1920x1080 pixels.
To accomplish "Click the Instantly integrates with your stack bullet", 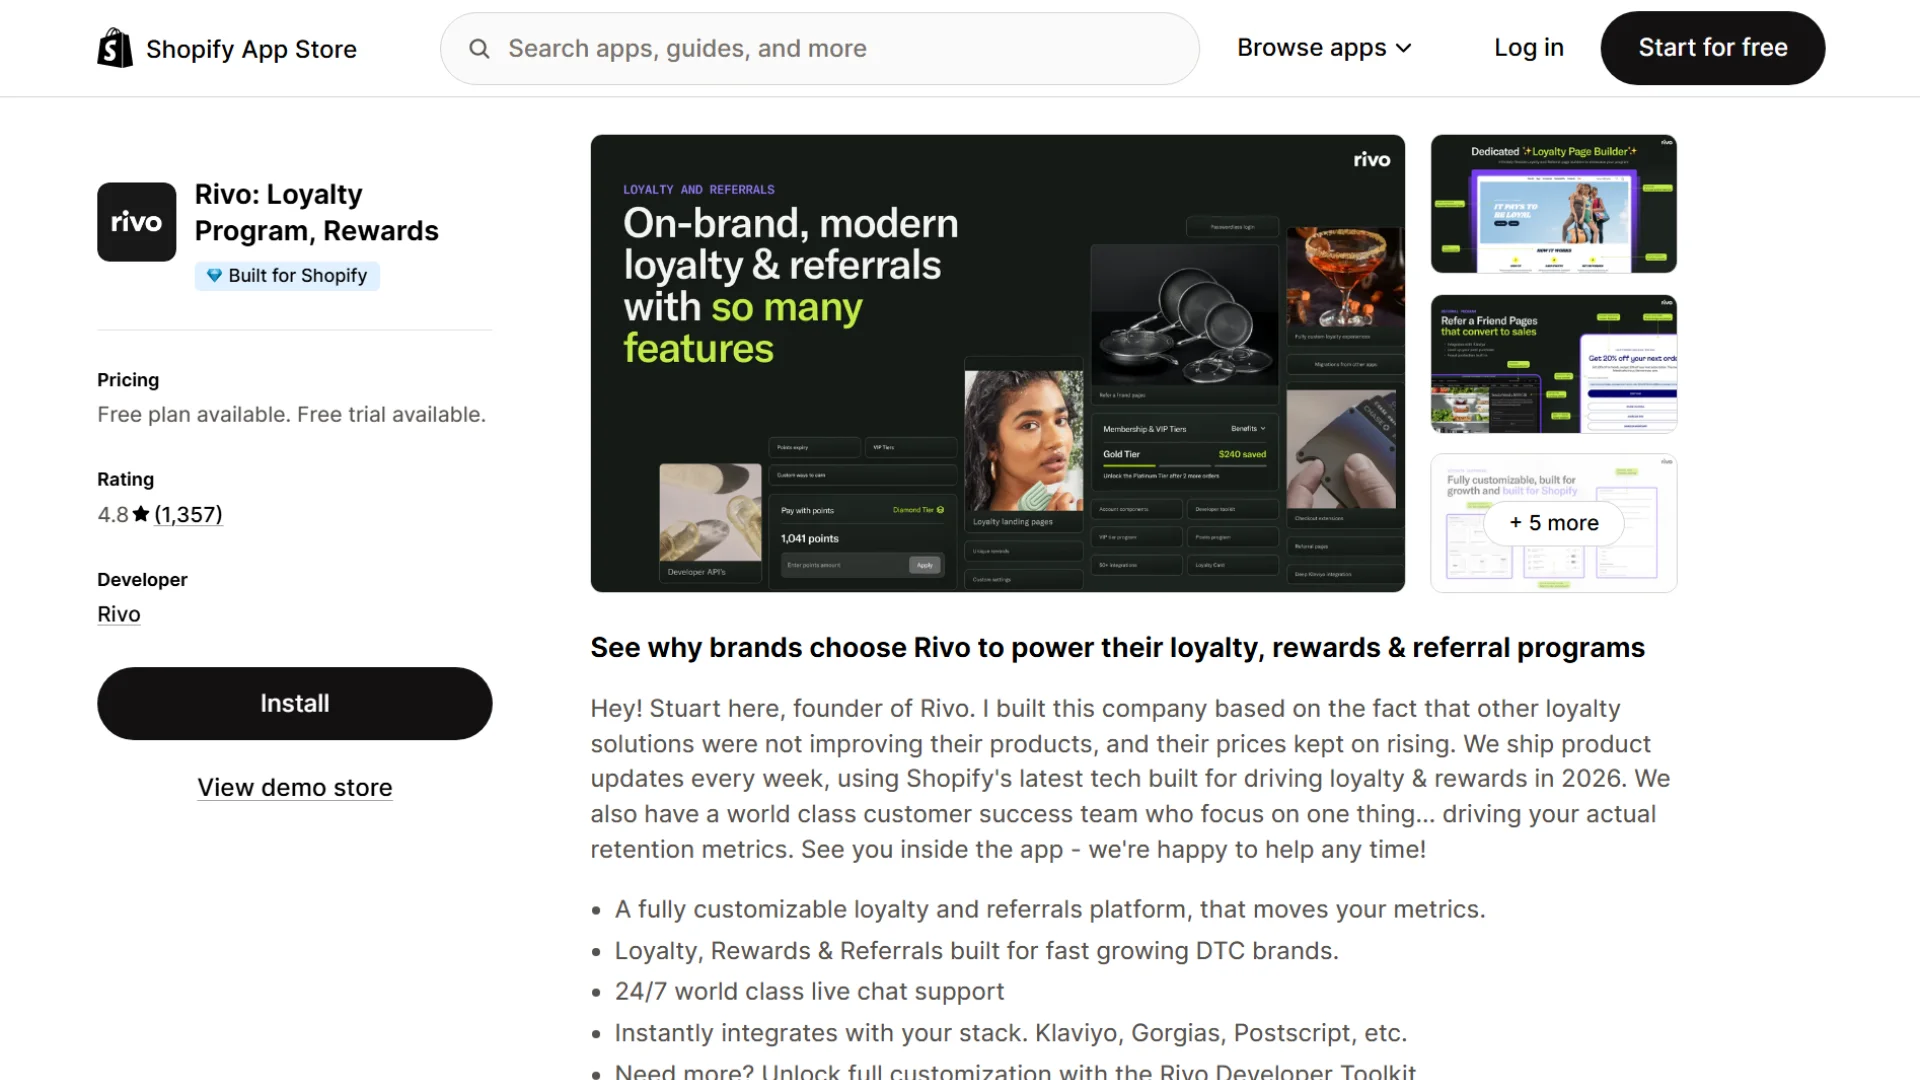I will coord(1011,1032).
